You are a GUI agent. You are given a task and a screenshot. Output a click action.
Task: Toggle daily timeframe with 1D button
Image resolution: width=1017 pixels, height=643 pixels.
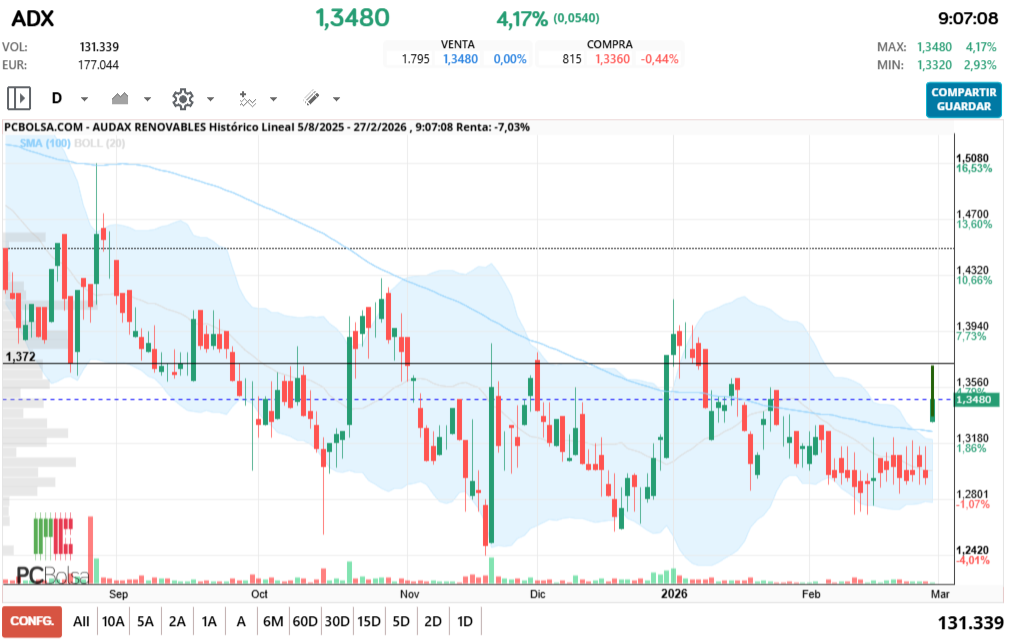[x=464, y=621]
